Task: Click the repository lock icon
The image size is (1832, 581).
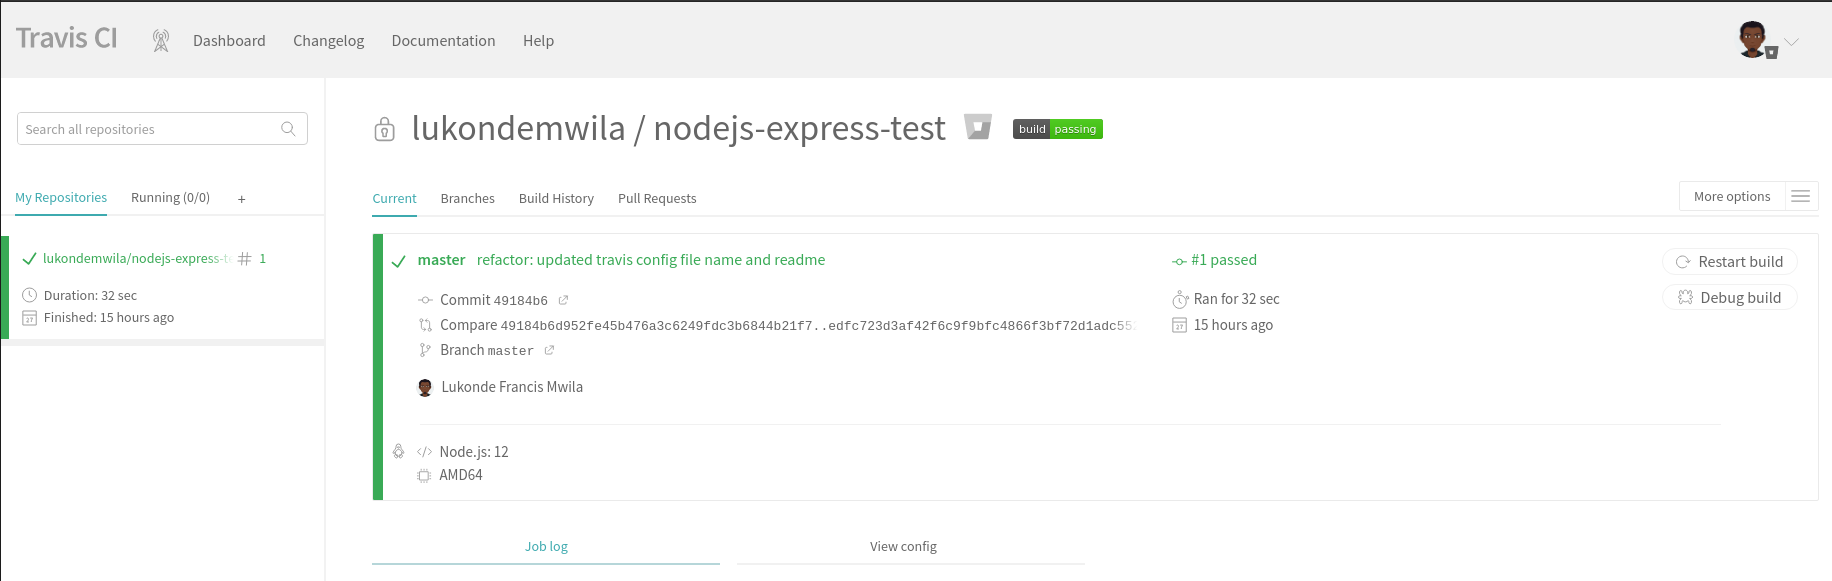Action: click(384, 129)
